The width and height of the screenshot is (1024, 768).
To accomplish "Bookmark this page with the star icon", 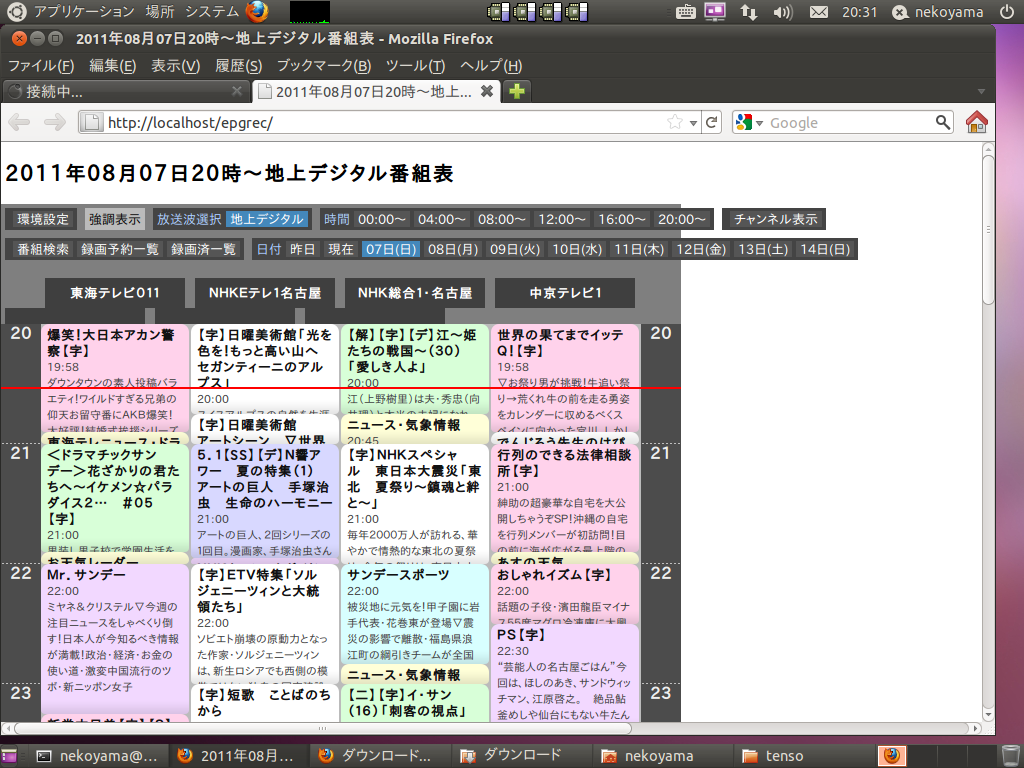I will (x=676, y=122).
